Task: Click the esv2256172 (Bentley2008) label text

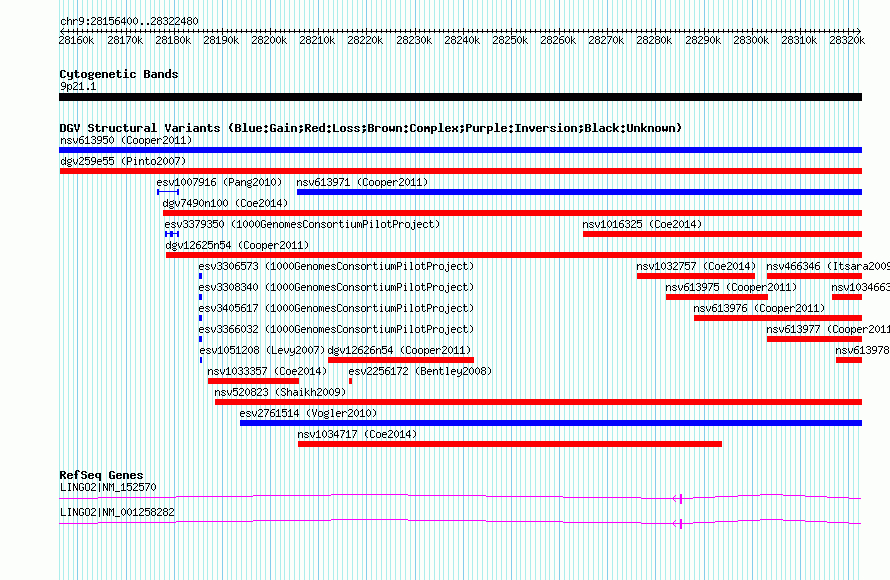Action: pyautogui.click(x=420, y=371)
